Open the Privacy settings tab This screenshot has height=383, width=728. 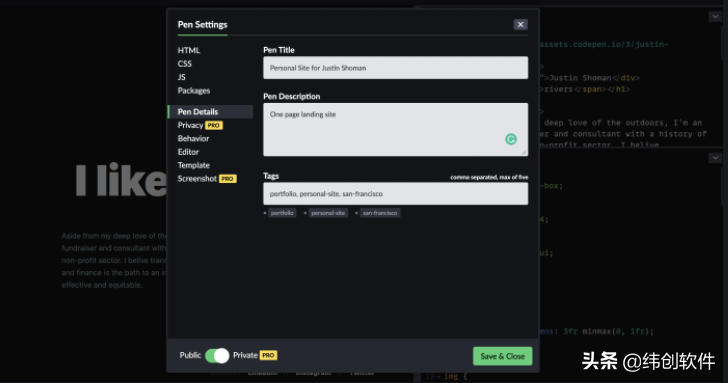(x=190, y=125)
